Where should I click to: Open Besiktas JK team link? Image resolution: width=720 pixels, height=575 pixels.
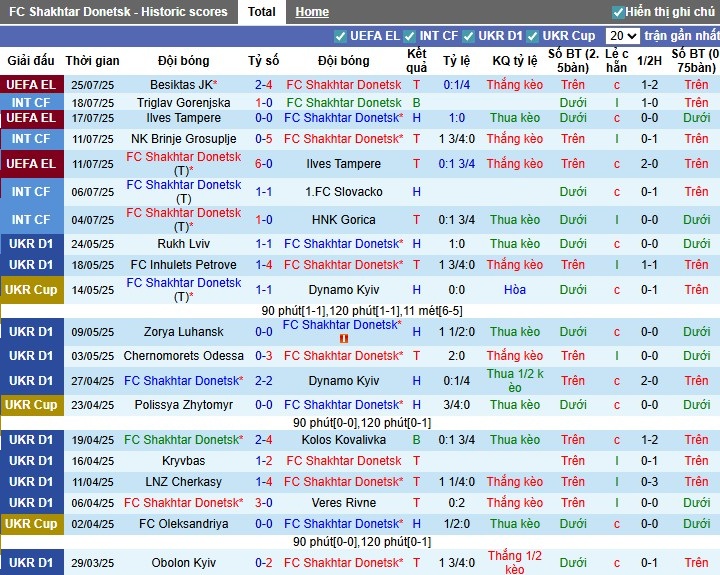click(183, 85)
